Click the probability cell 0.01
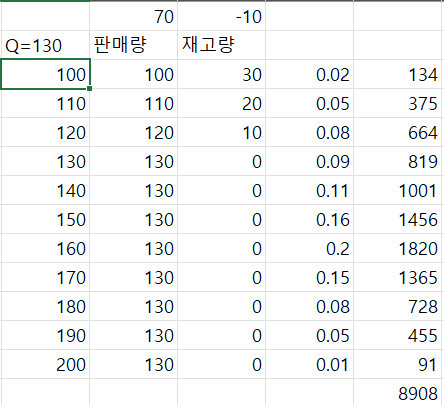The image size is (444, 405). [x=309, y=364]
